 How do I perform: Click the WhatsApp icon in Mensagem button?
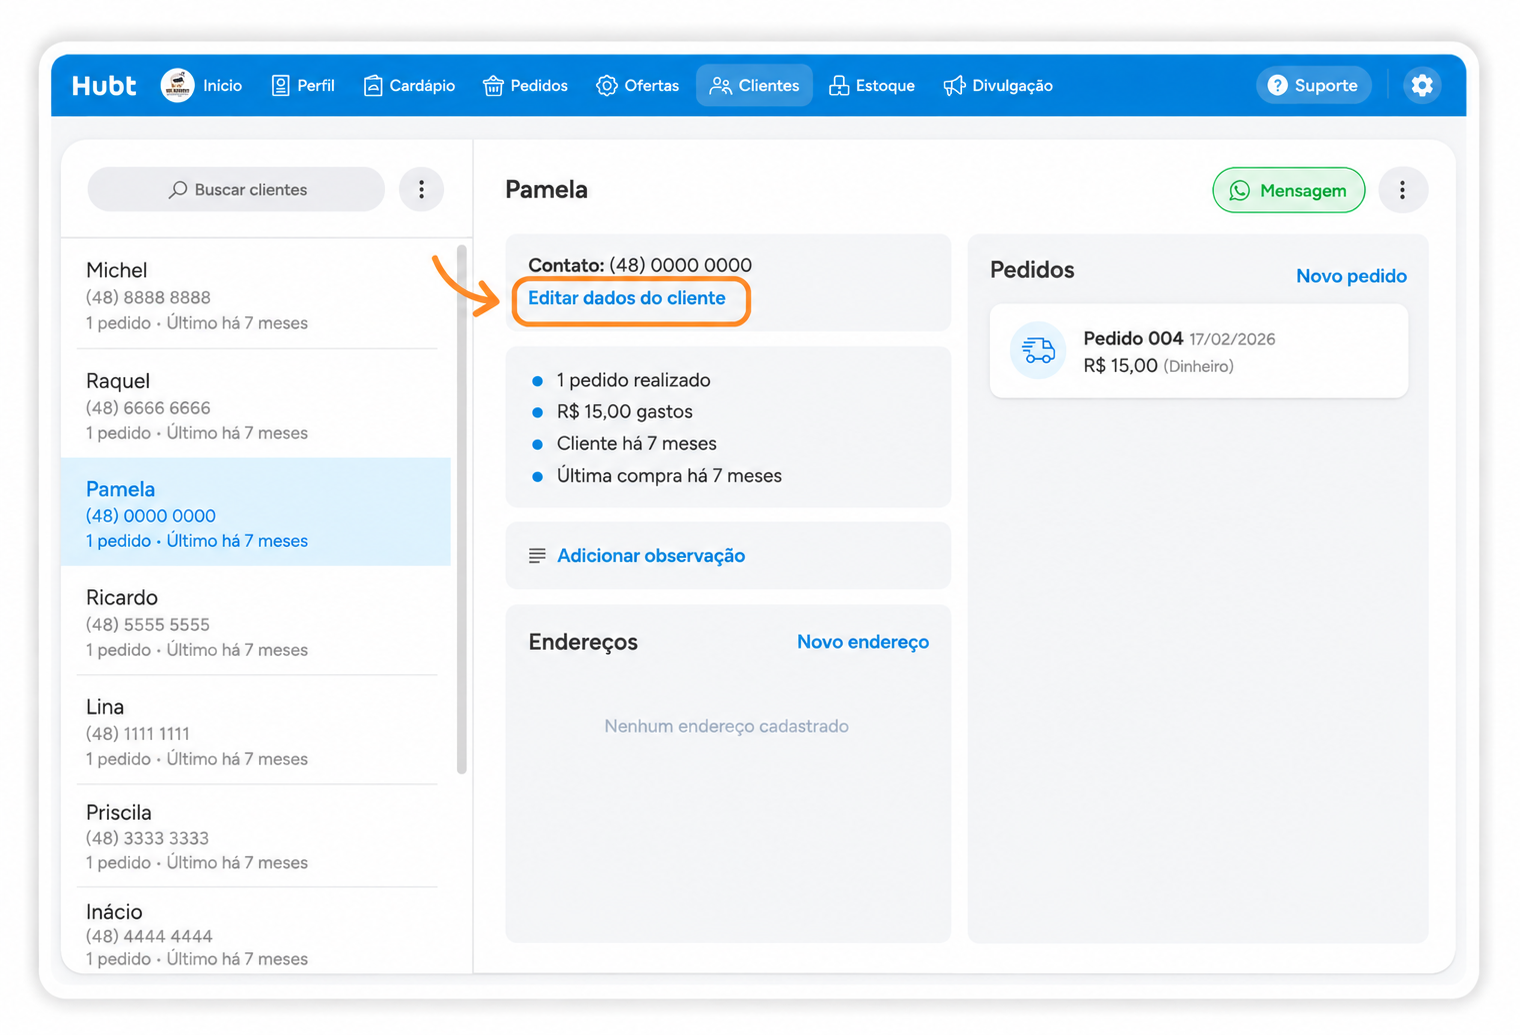(x=1240, y=190)
